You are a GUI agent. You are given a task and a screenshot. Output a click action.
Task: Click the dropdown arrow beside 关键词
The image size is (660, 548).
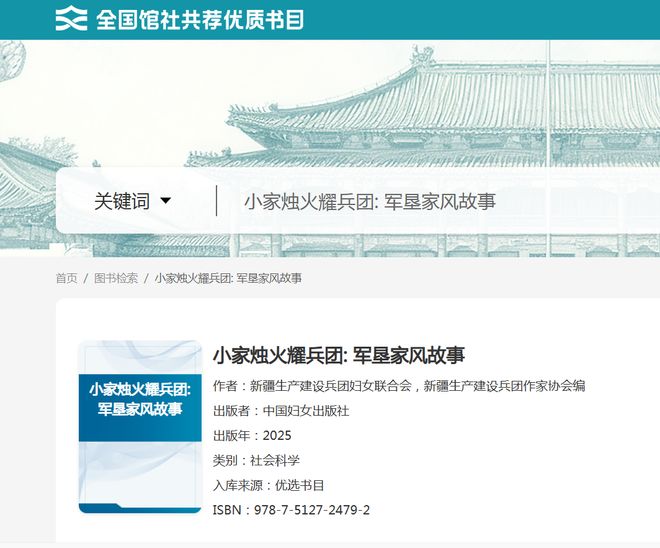pyautogui.click(x=165, y=201)
